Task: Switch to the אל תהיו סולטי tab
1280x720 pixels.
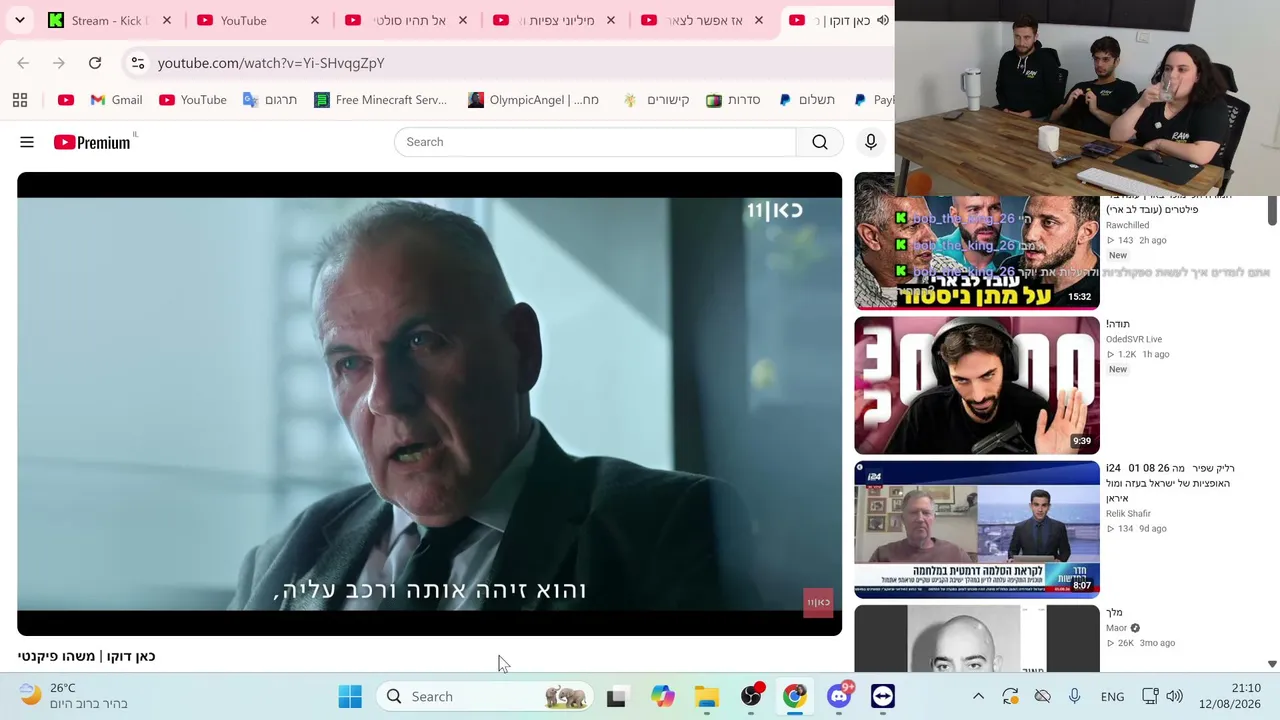Action: [407, 20]
